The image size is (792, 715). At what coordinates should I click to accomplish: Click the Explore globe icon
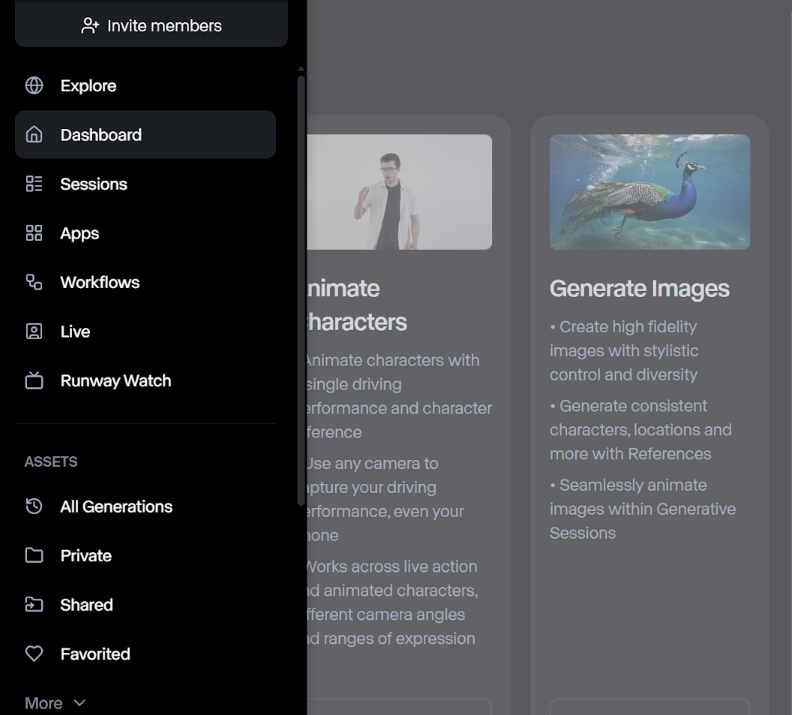click(x=34, y=86)
